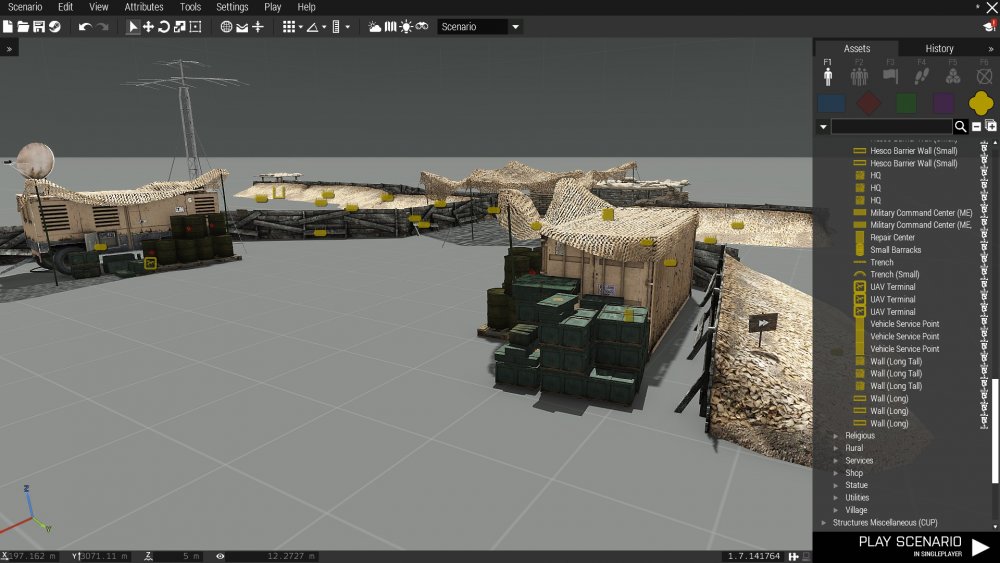Switch to the History tab
The image size is (1000, 563).
click(x=939, y=48)
